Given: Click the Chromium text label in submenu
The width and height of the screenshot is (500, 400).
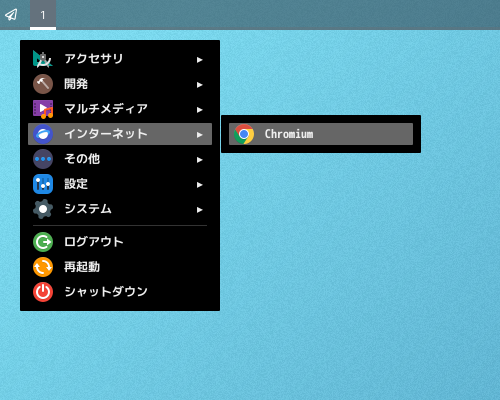Looking at the screenshot, I should pos(289,134).
